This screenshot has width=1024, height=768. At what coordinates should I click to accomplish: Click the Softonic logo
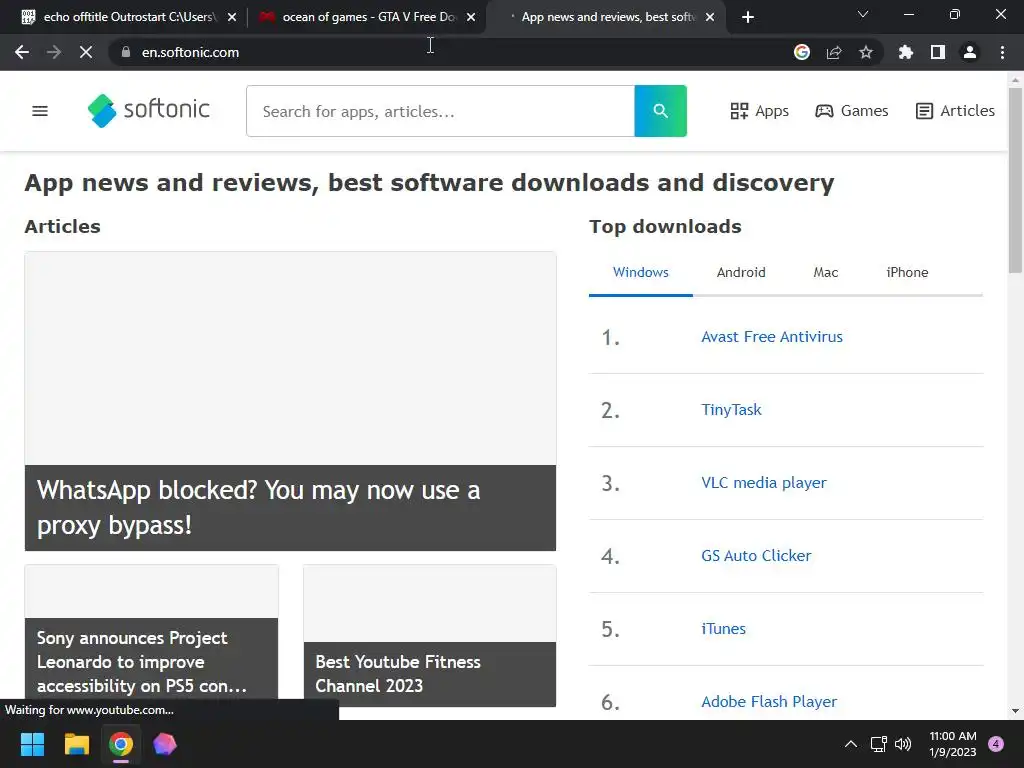click(149, 110)
